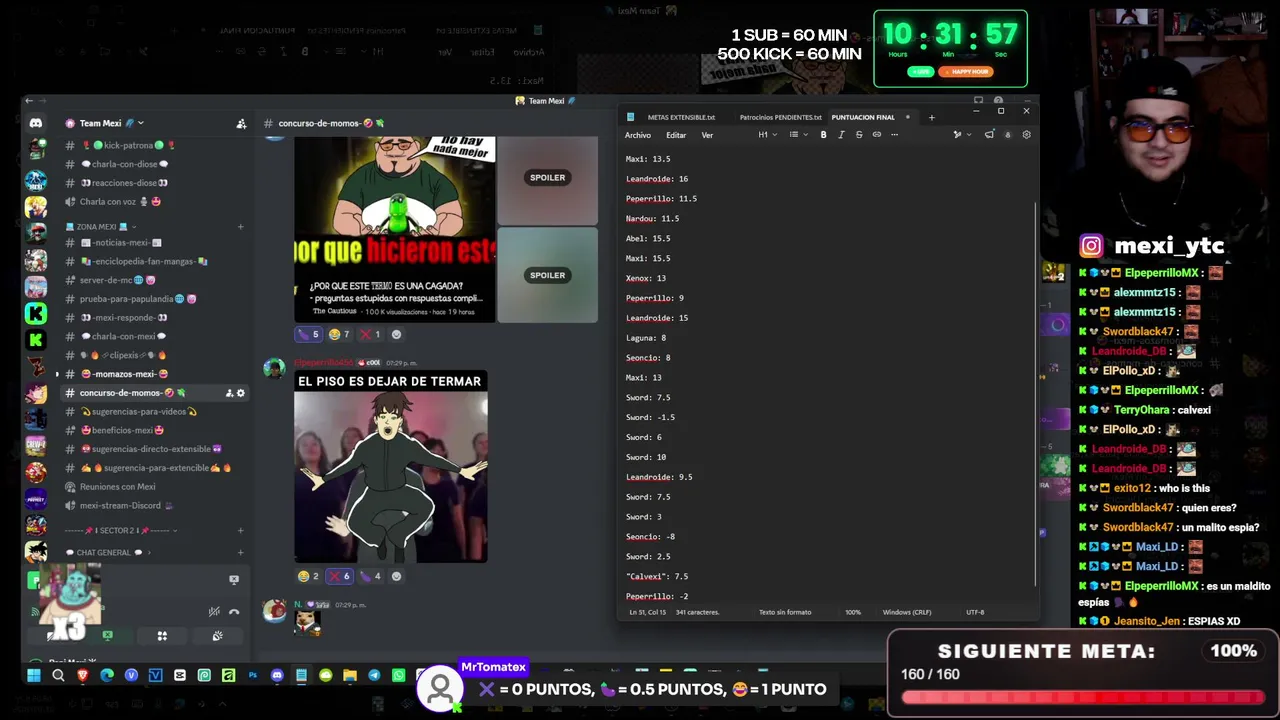Toggle eggplant reaction with count 4

(x=370, y=576)
